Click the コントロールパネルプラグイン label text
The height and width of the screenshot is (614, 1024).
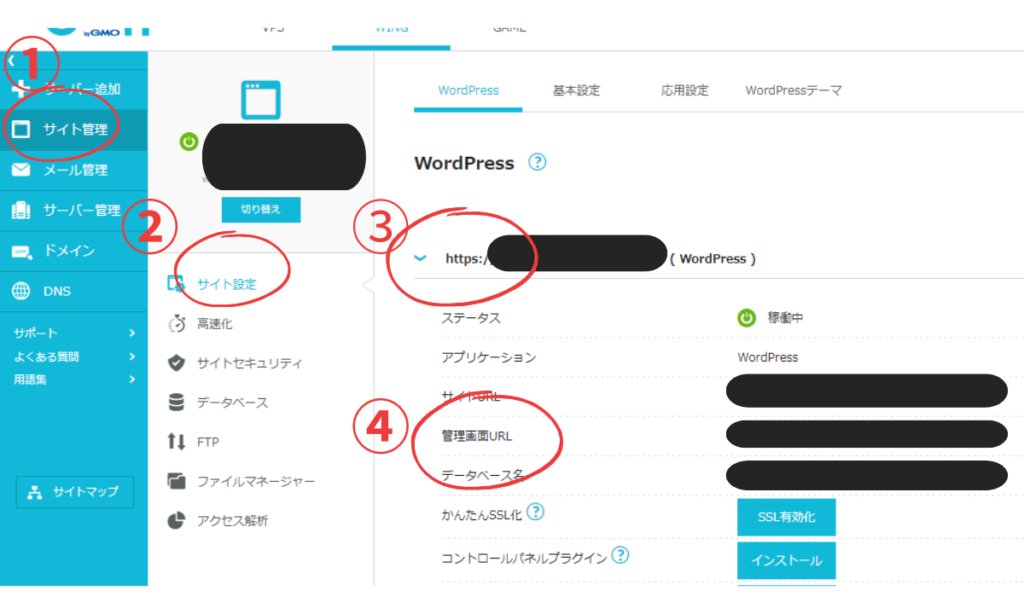click(x=524, y=558)
